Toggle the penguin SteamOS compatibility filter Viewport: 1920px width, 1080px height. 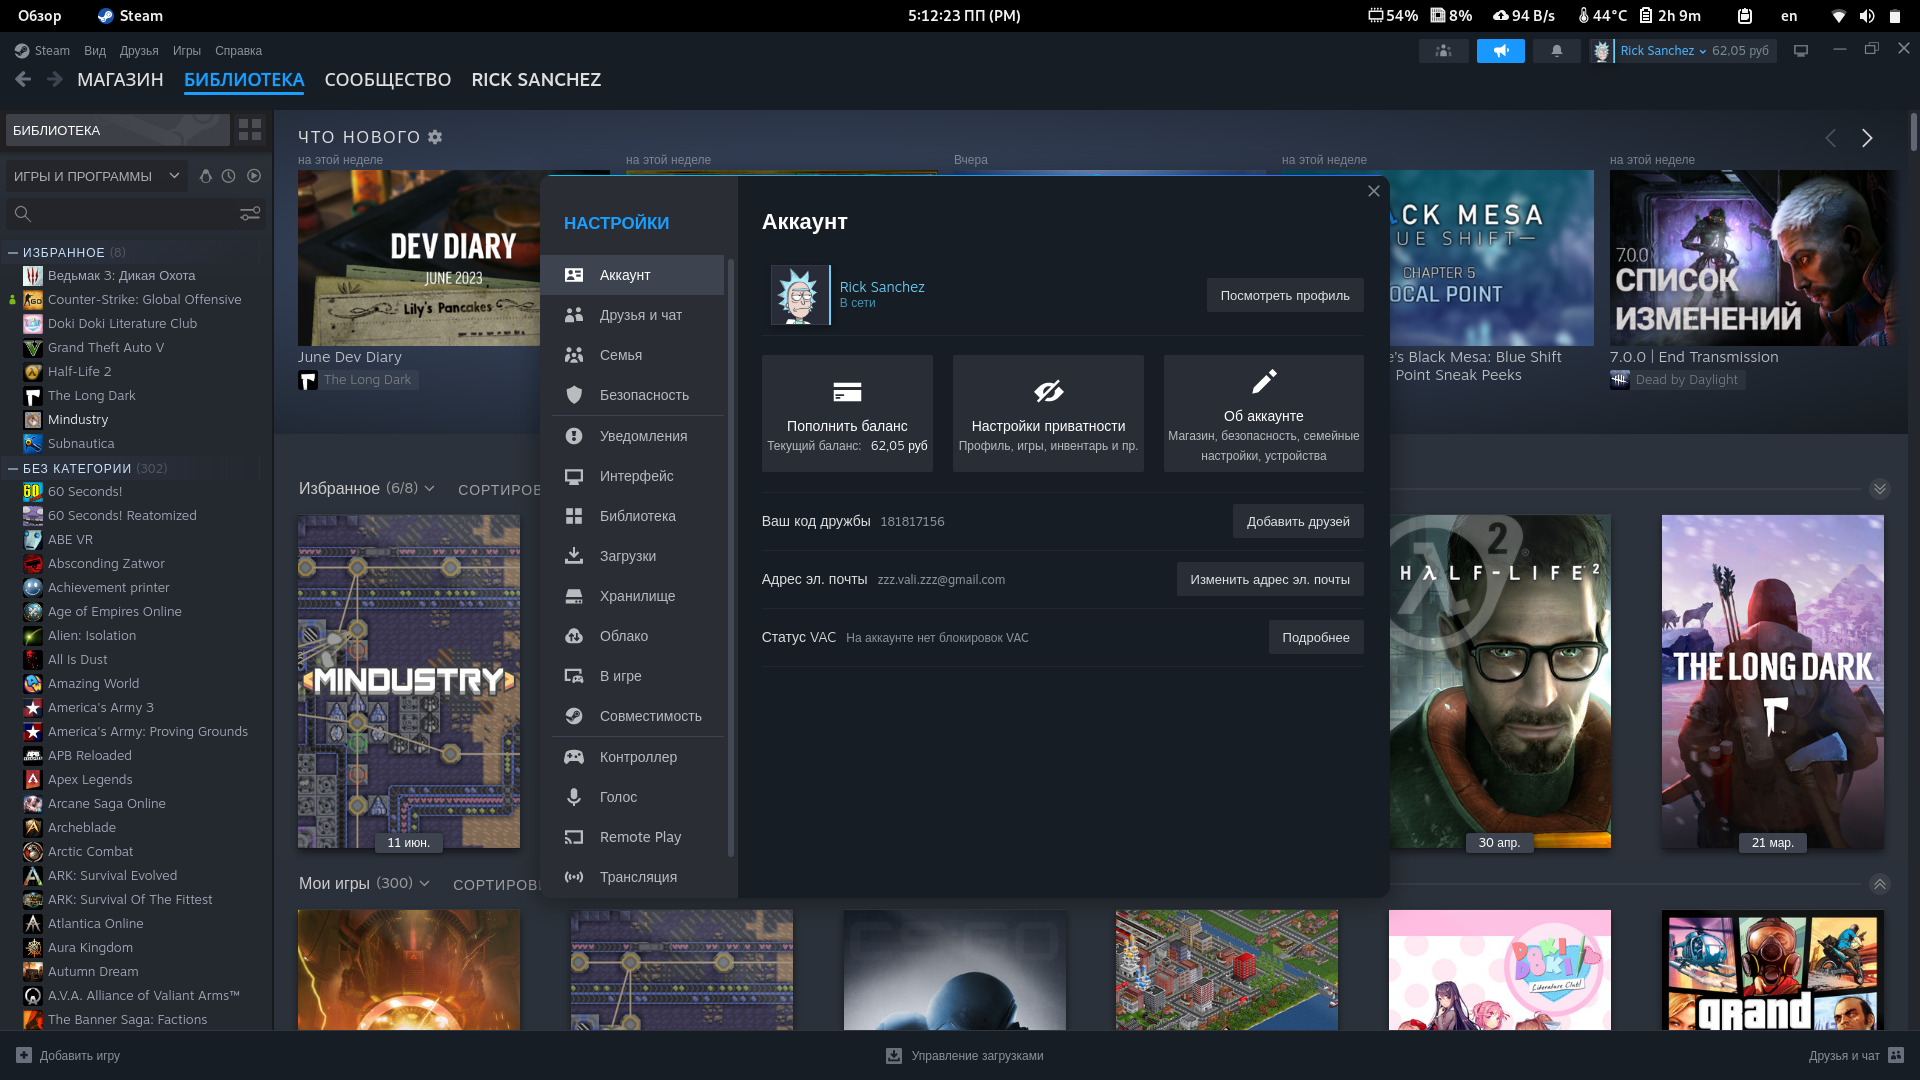(x=205, y=176)
